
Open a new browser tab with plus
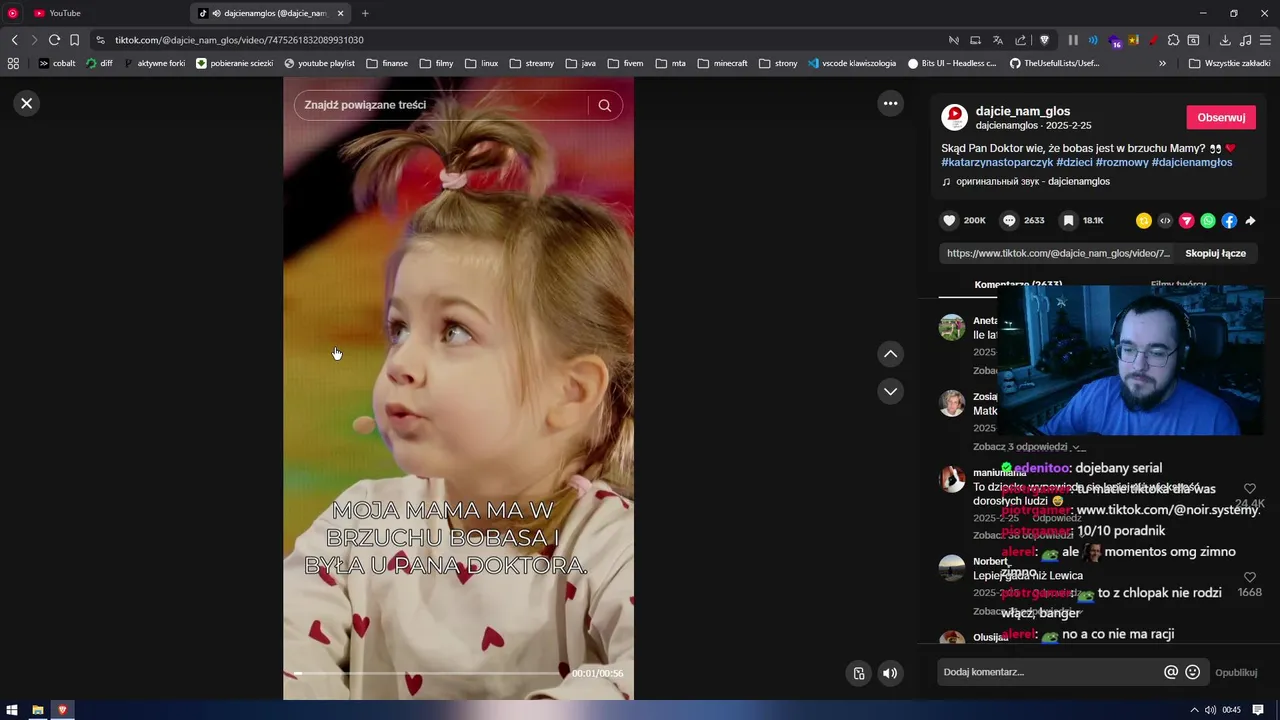365,13
